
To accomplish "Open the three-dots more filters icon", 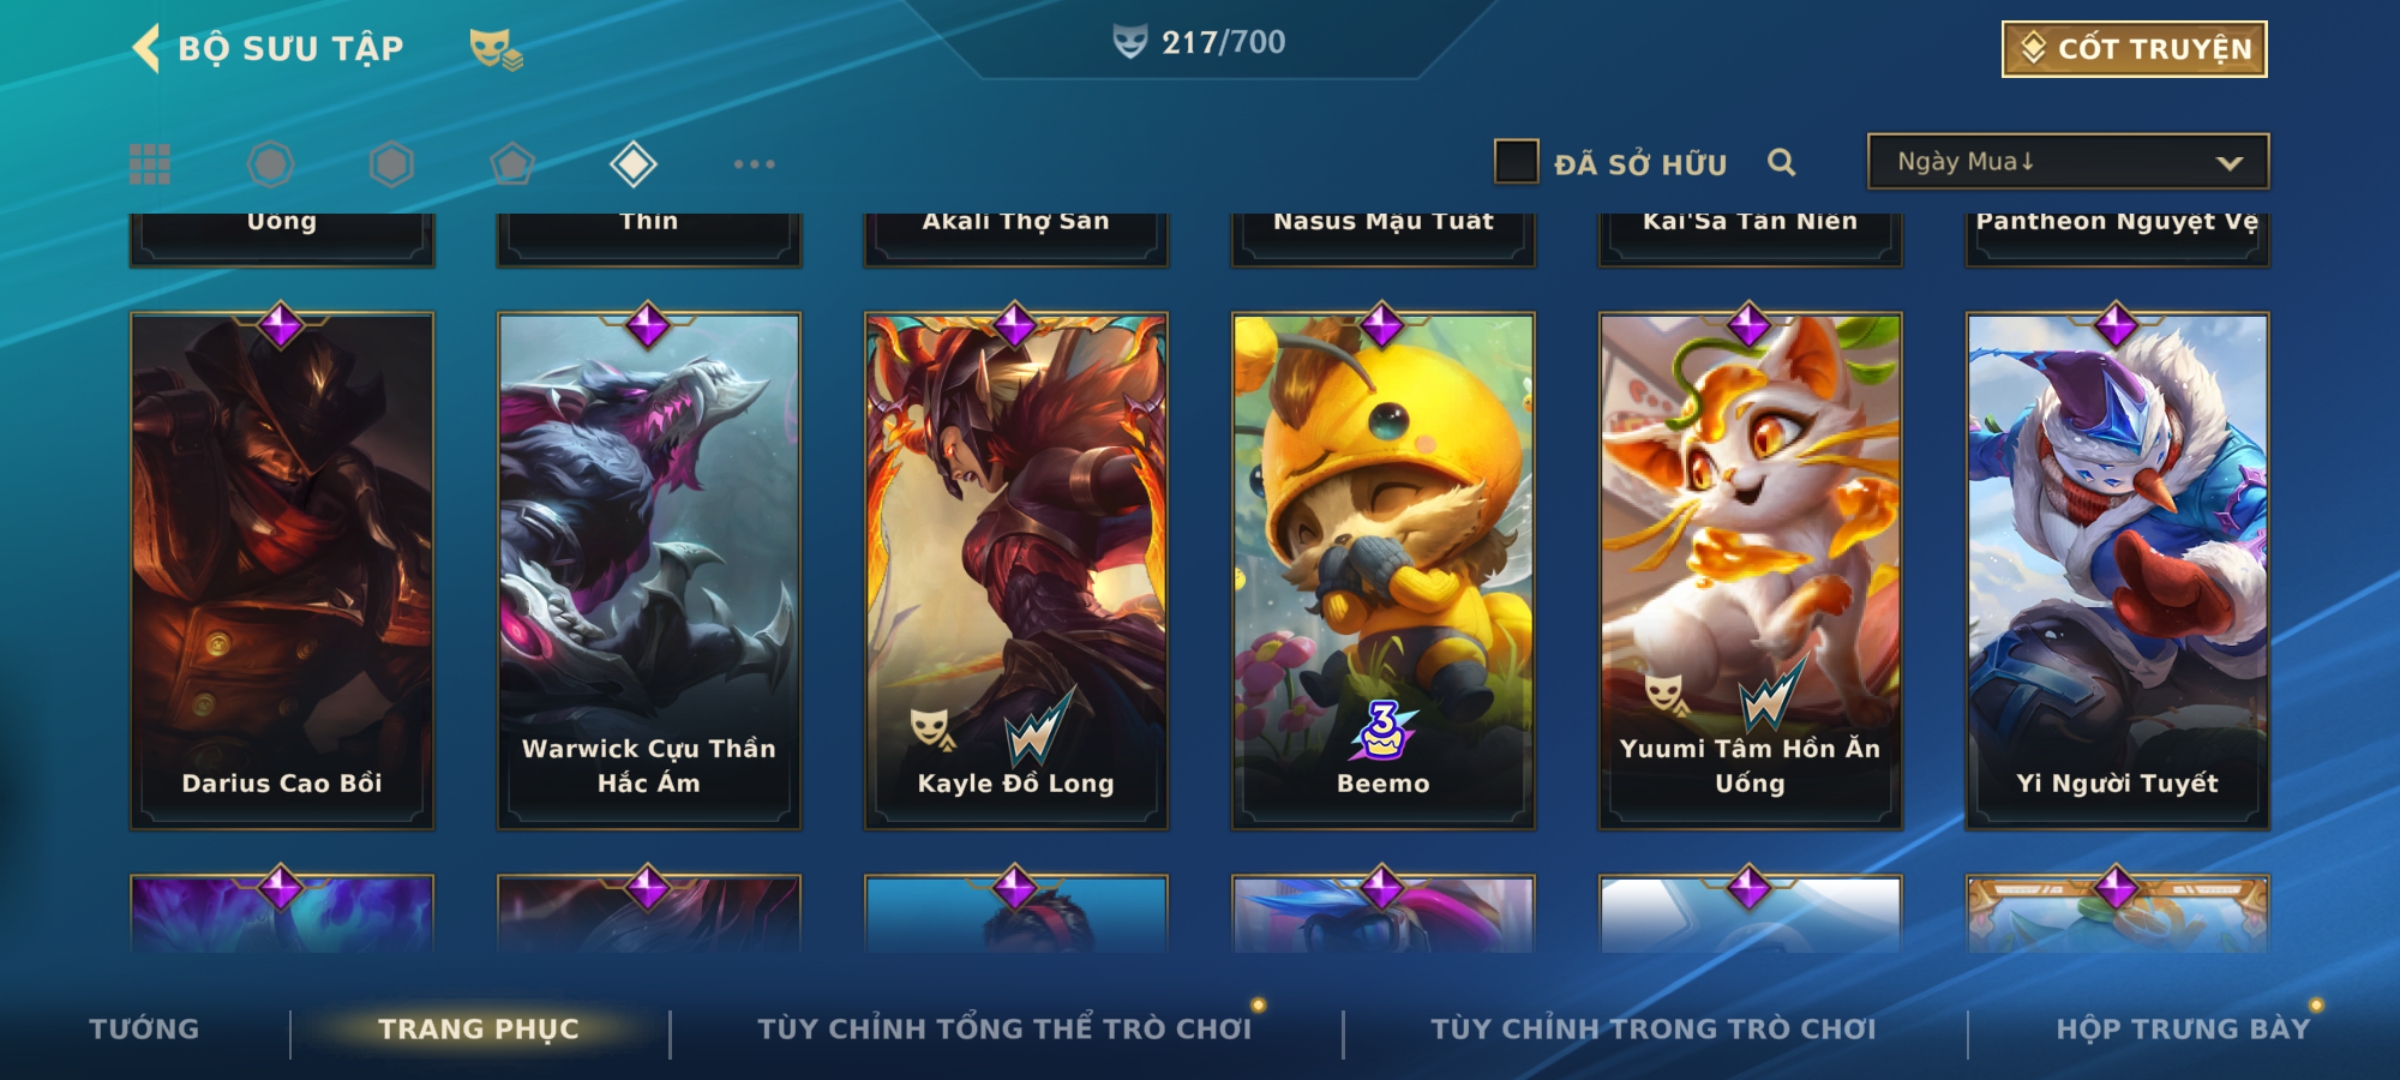I will point(754,164).
